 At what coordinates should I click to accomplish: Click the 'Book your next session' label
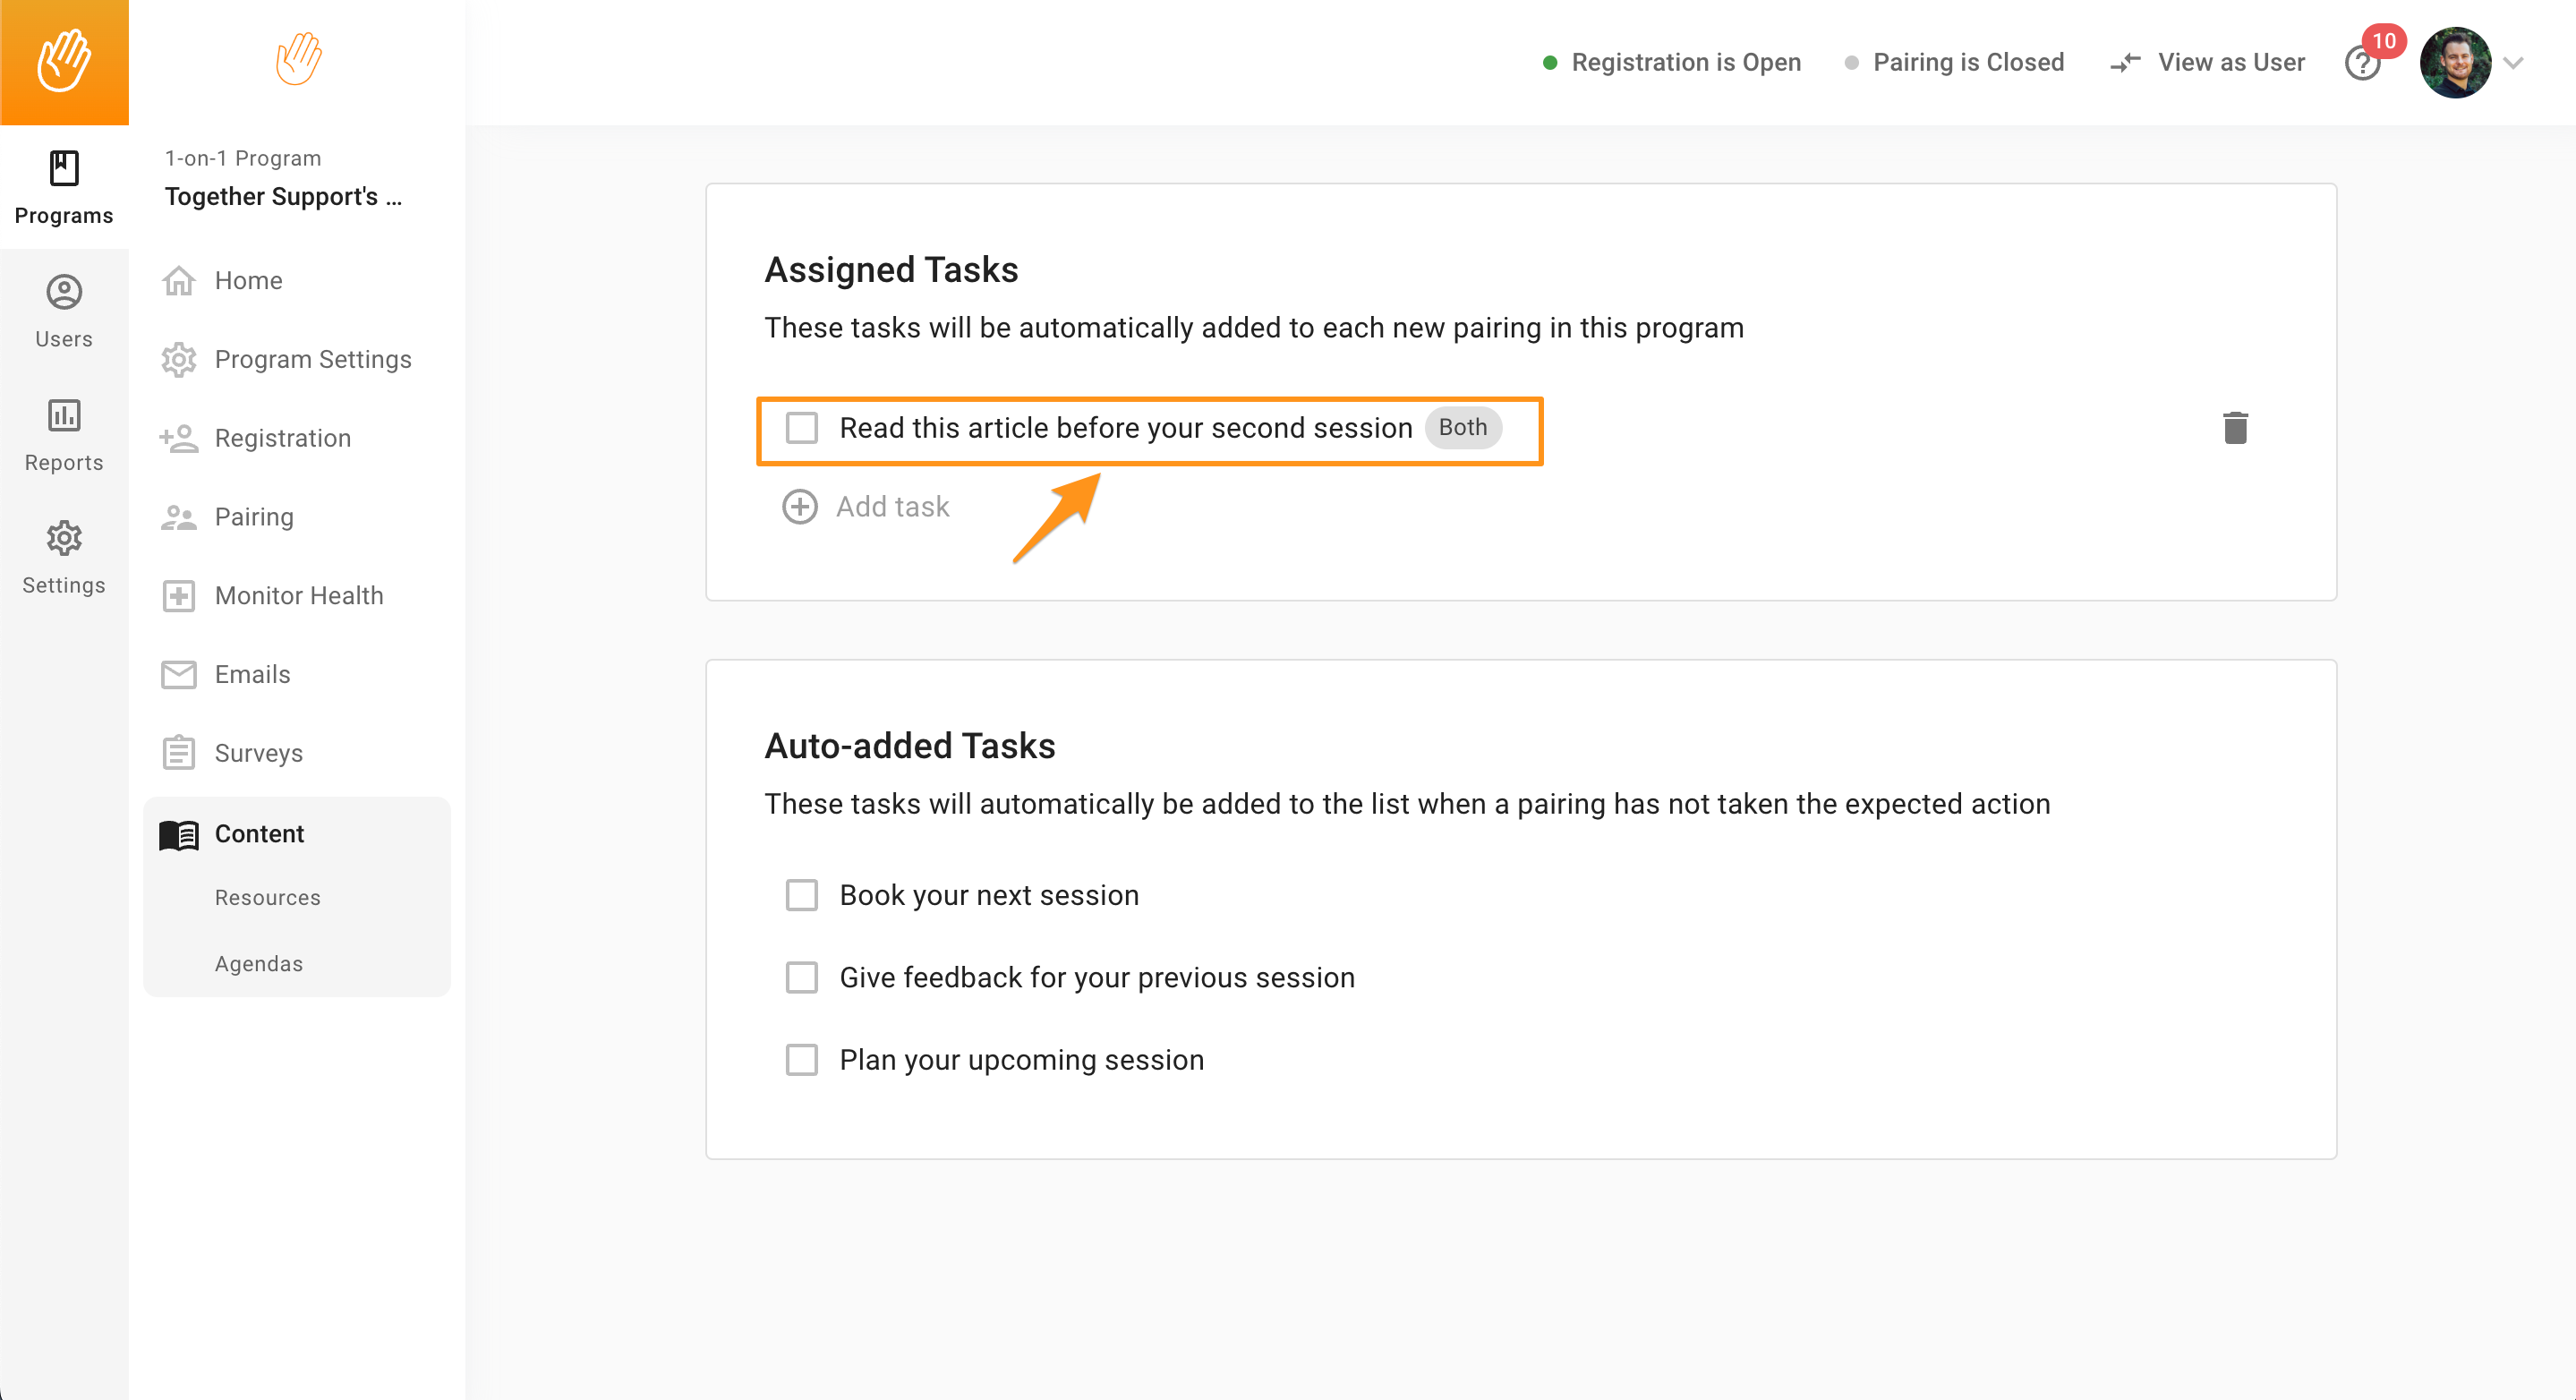point(988,895)
